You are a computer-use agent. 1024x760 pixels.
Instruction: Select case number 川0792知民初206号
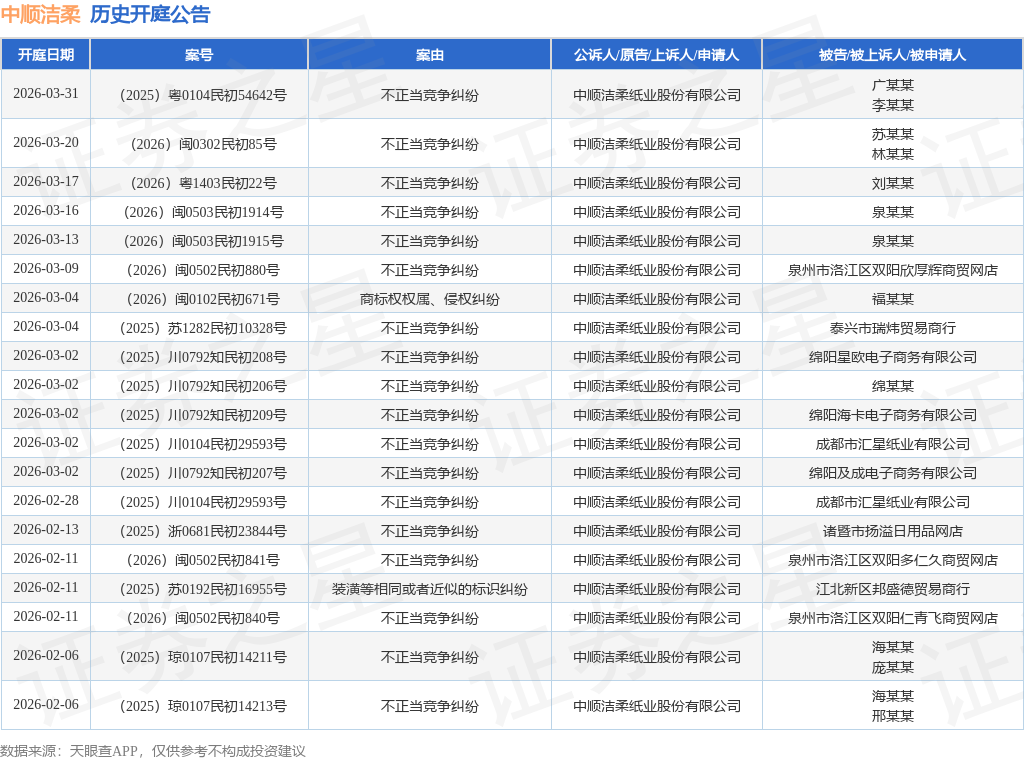pyautogui.click(x=203, y=387)
